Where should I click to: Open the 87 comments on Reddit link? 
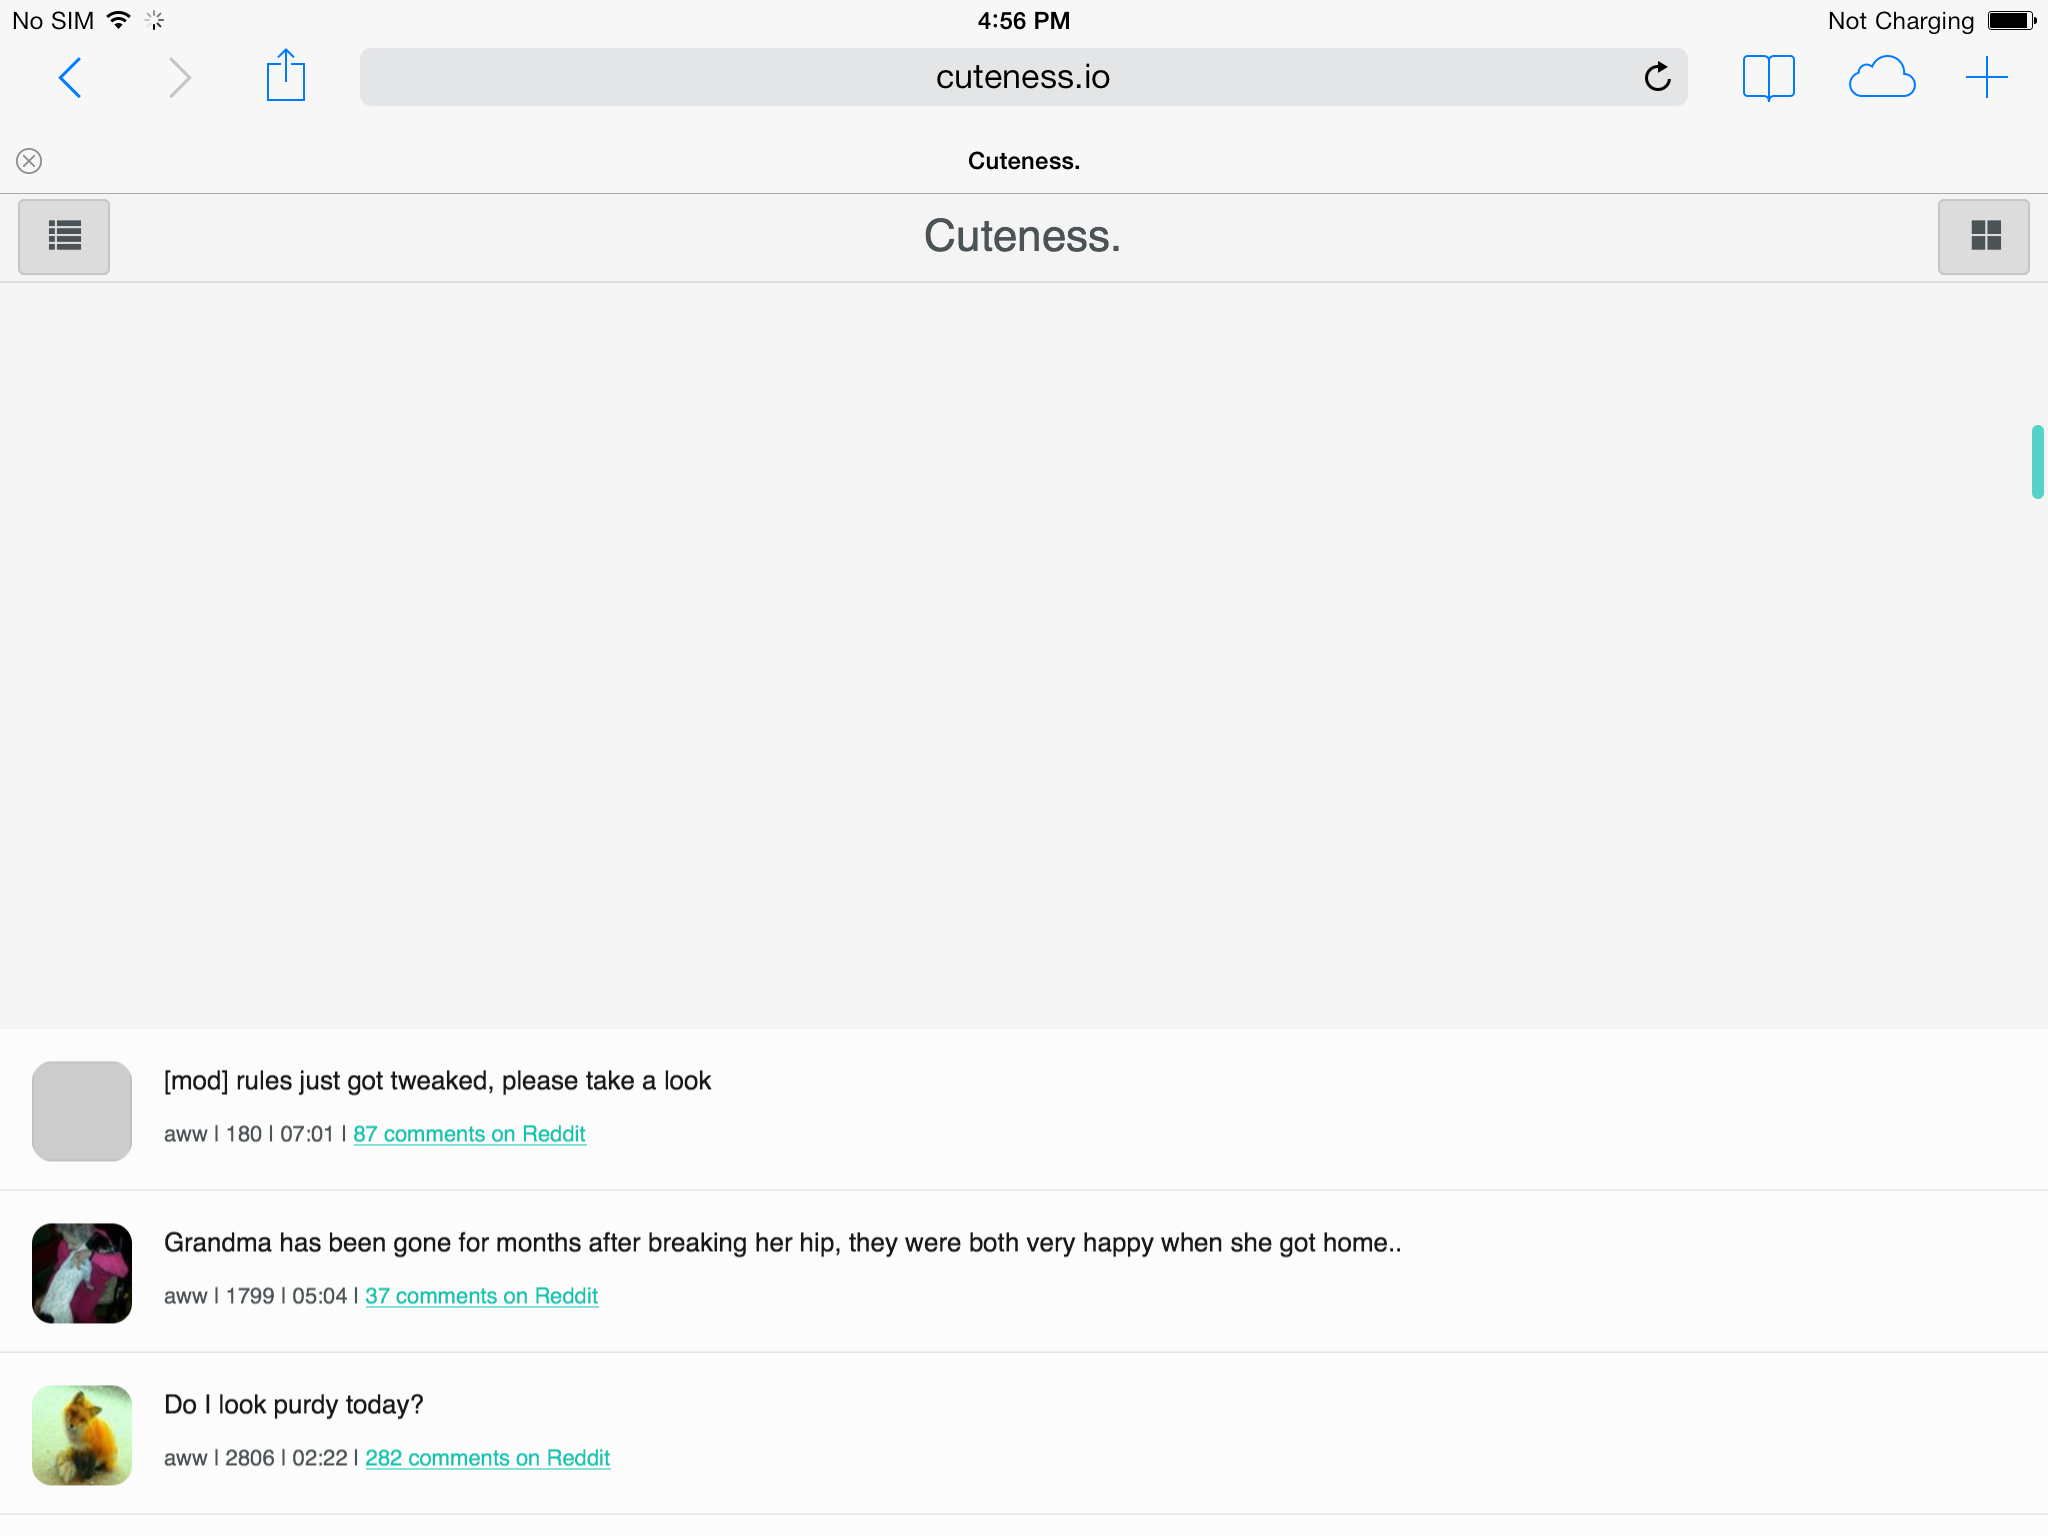[469, 1134]
